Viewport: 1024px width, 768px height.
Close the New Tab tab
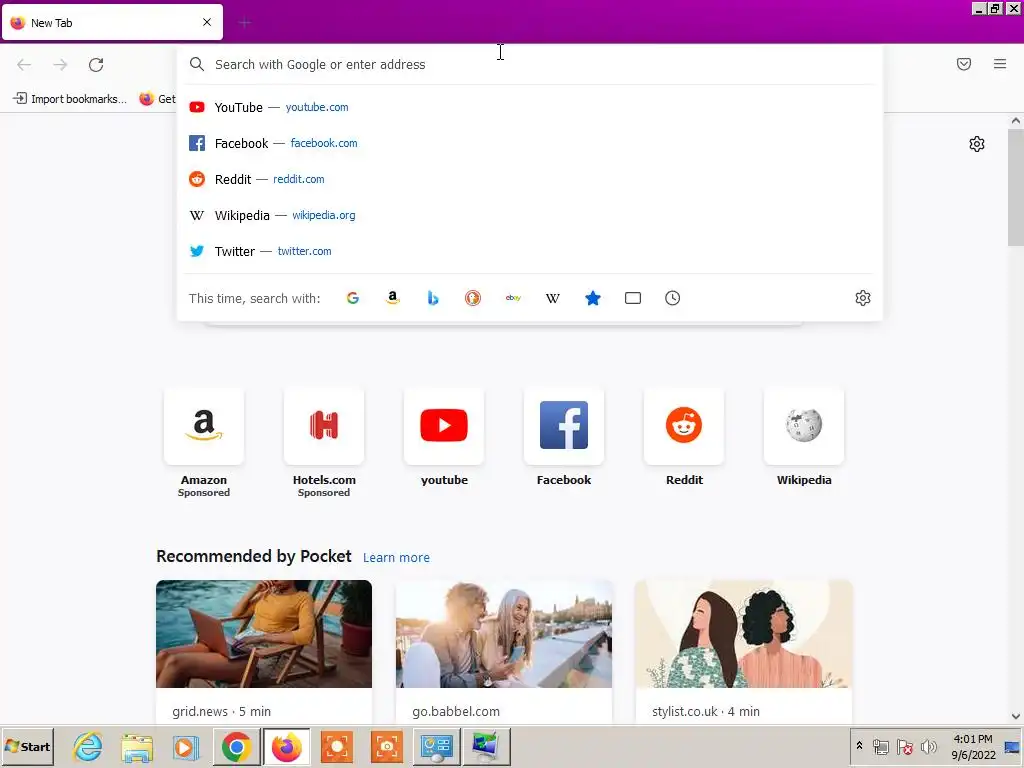point(207,22)
